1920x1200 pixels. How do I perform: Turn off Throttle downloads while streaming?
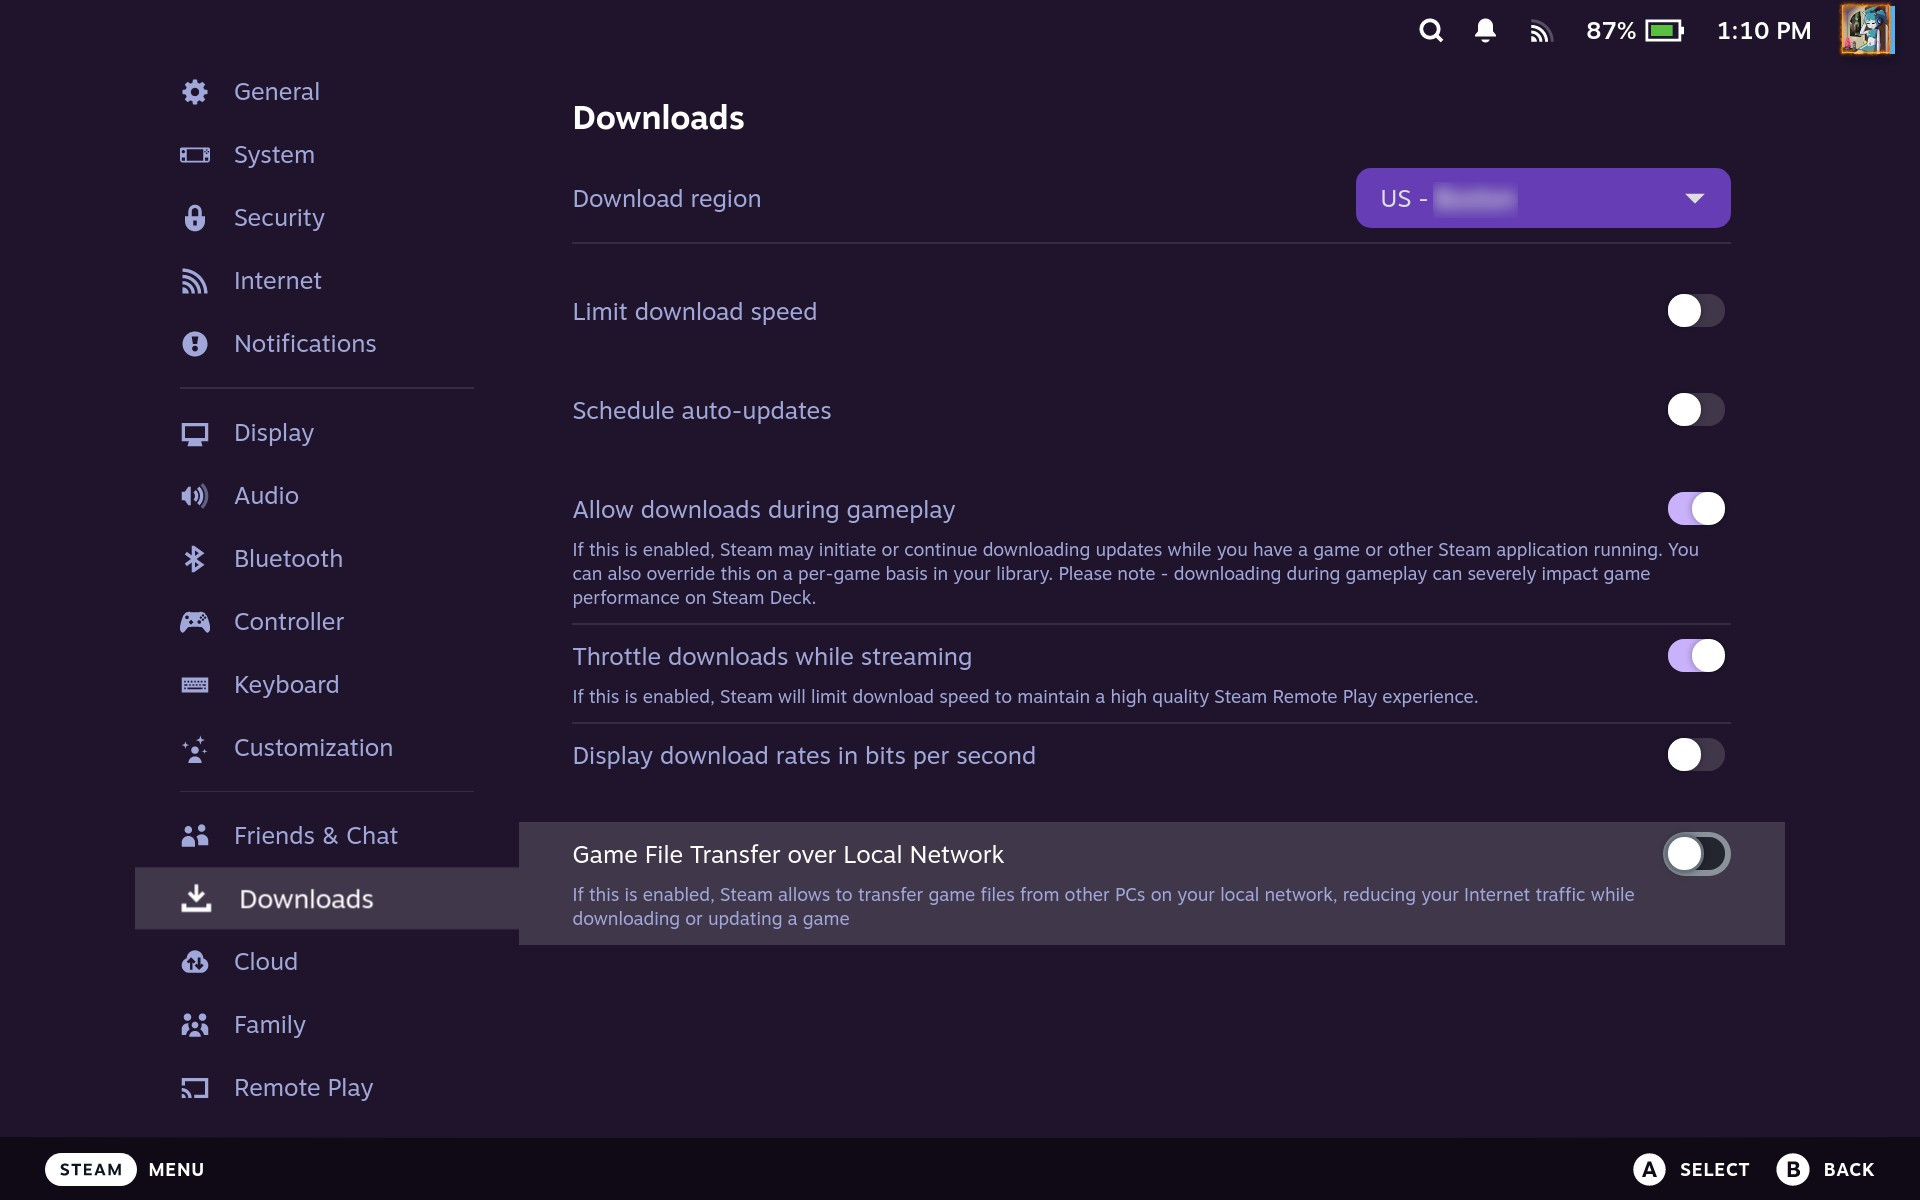coord(1696,656)
